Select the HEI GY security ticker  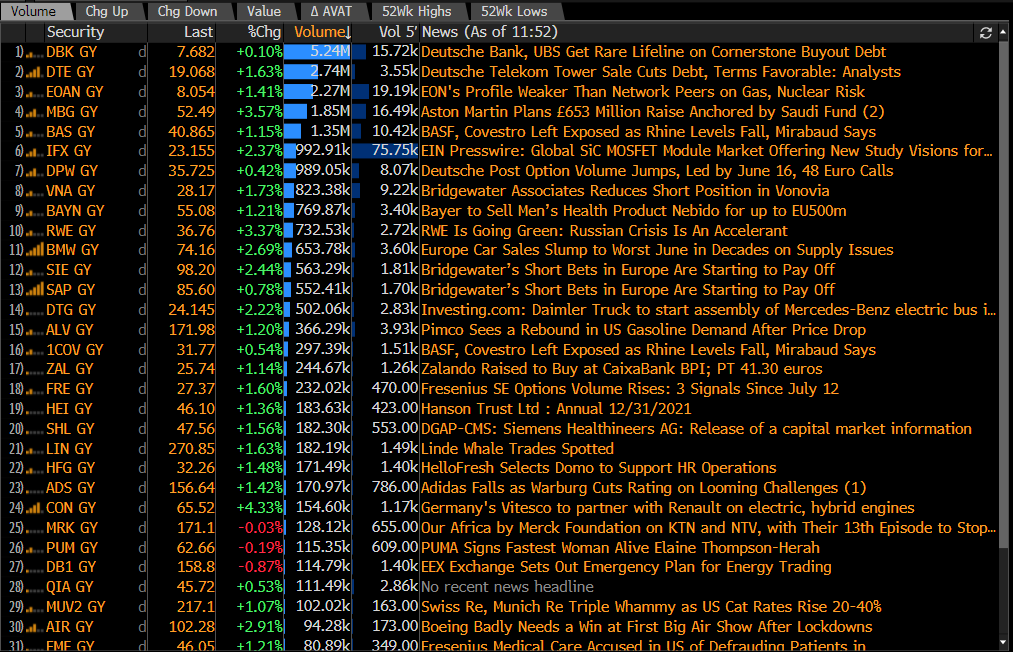pyautogui.click(x=69, y=409)
